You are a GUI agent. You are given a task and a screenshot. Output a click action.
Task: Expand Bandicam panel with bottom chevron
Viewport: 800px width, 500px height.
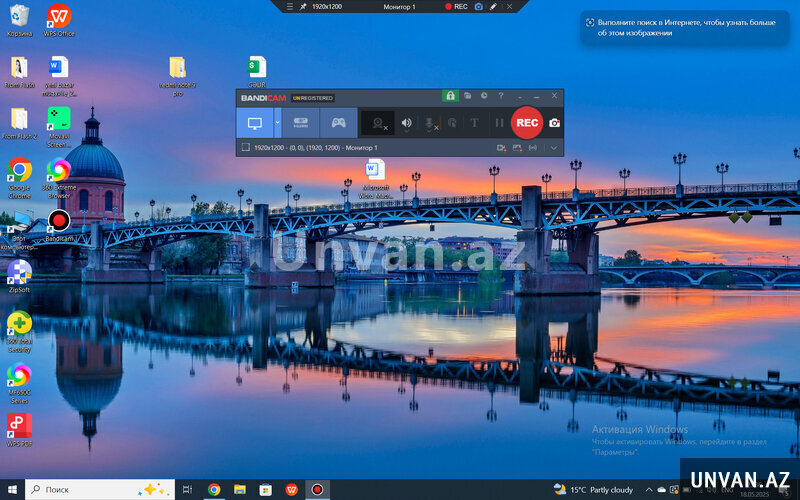point(554,148)
